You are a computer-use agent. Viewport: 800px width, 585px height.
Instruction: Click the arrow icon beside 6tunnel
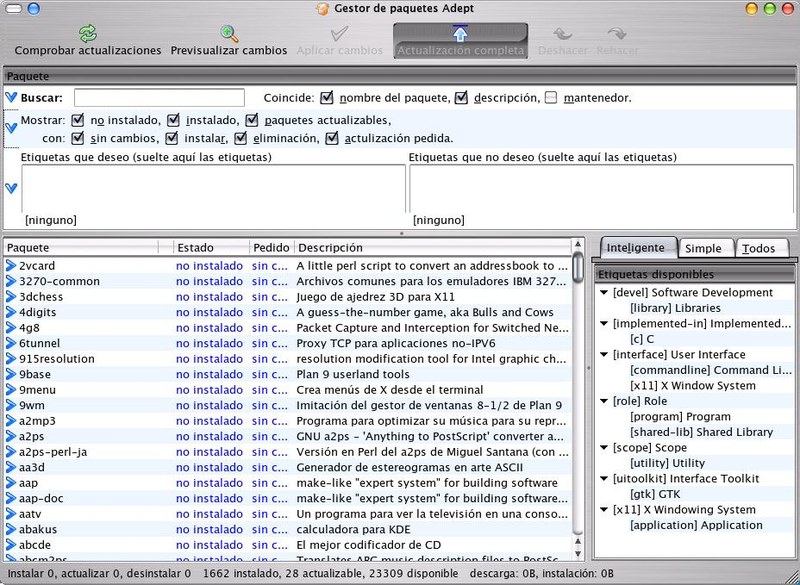tap(11, 343)
